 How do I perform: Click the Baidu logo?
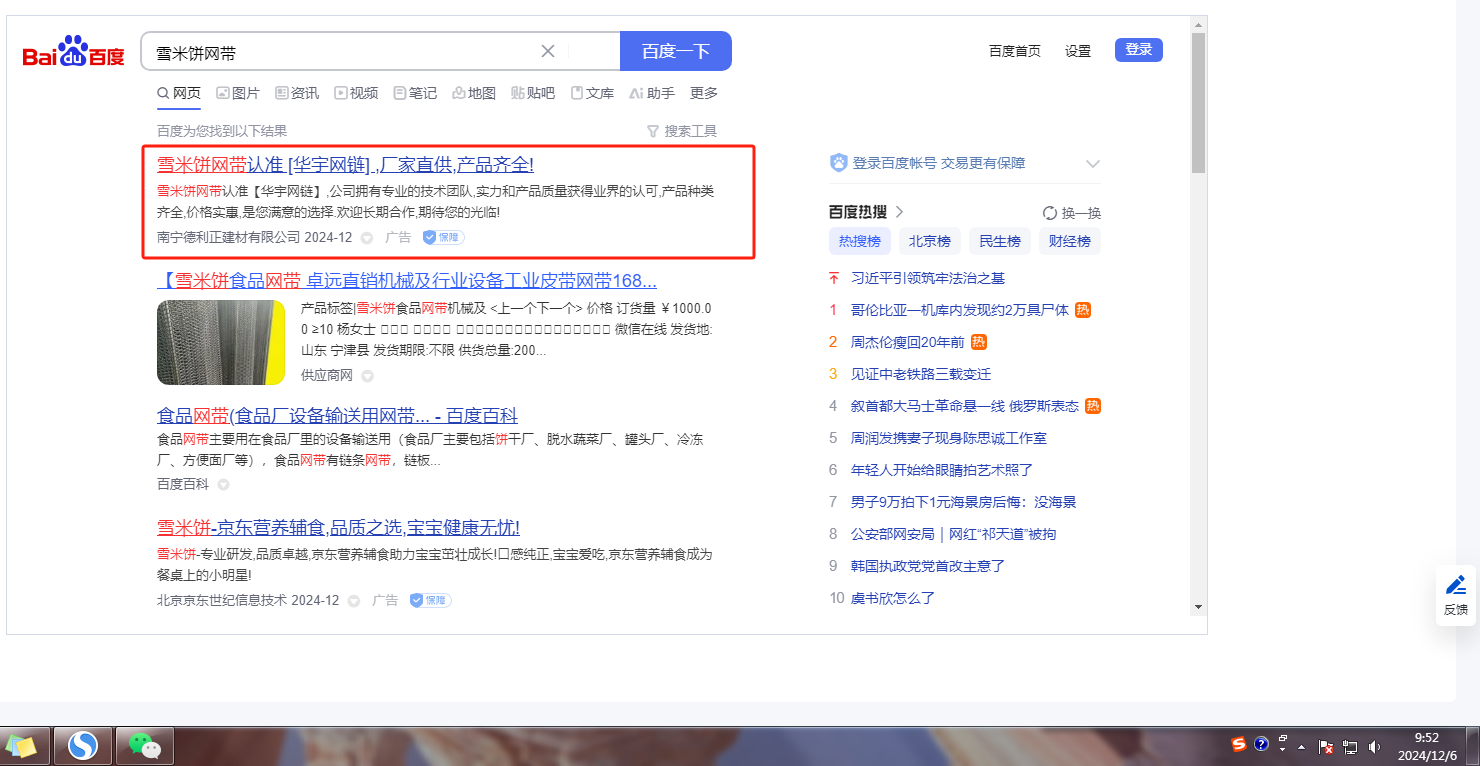click(73, 52)
